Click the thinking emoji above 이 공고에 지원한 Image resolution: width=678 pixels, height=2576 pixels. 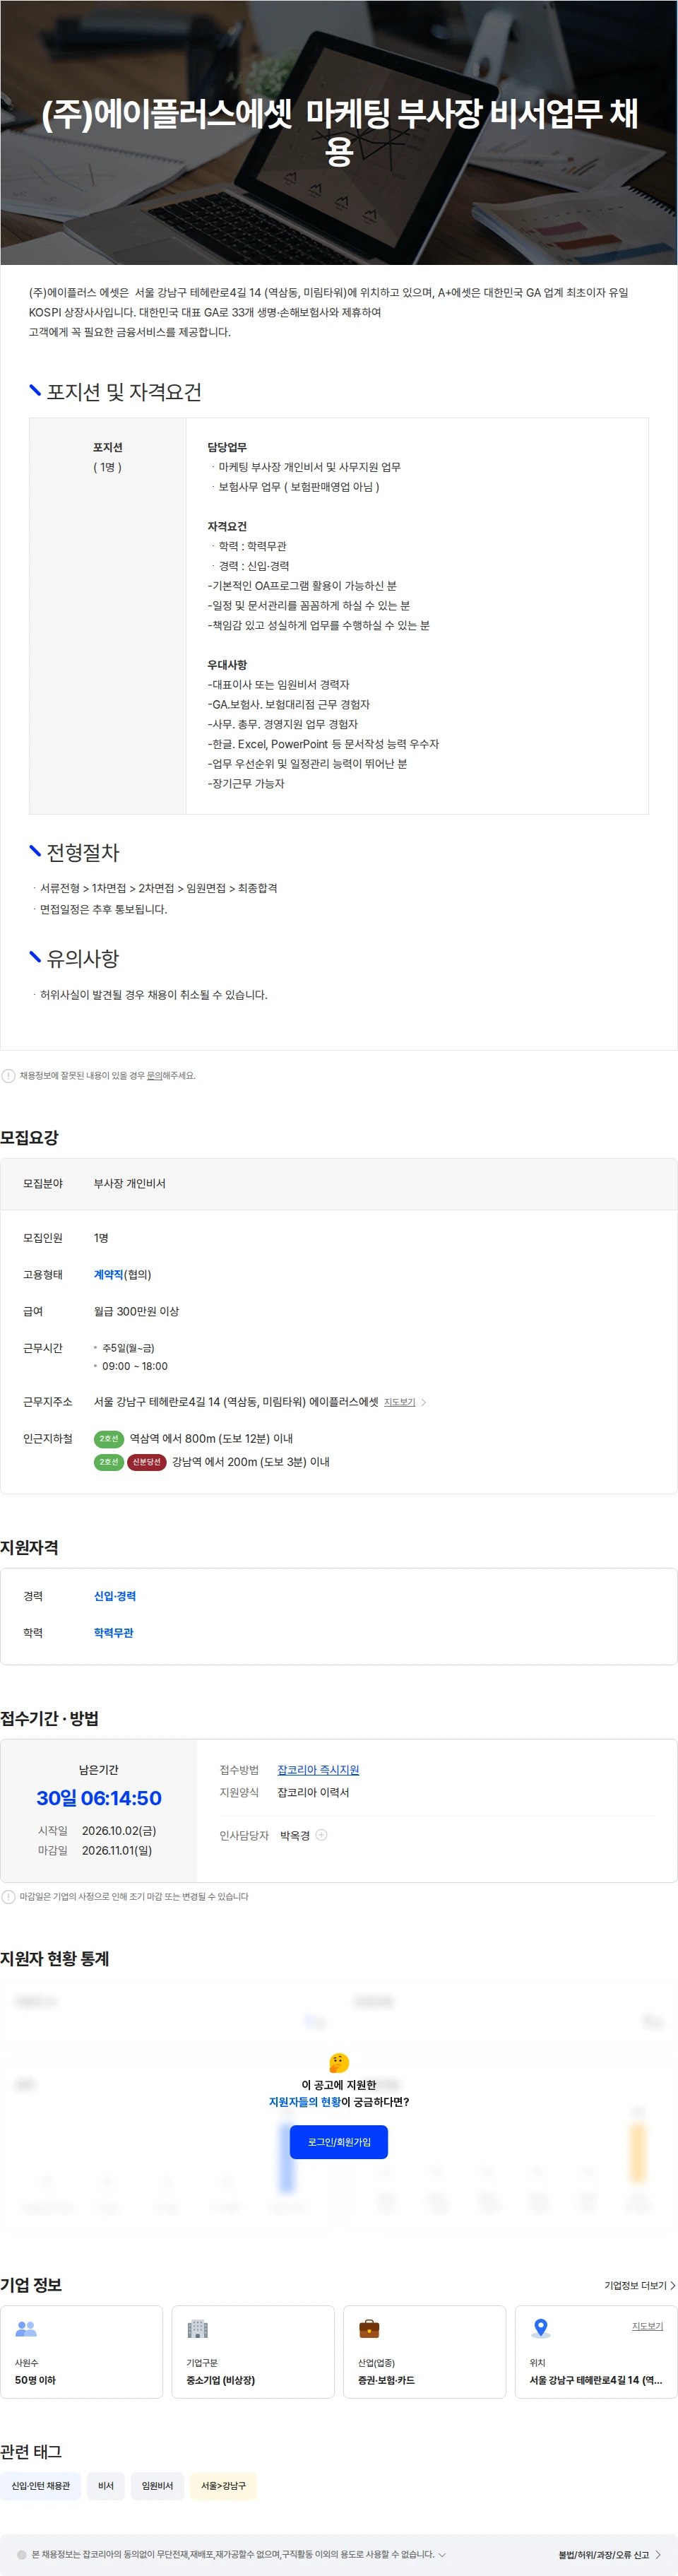(x=339, y=2063)
